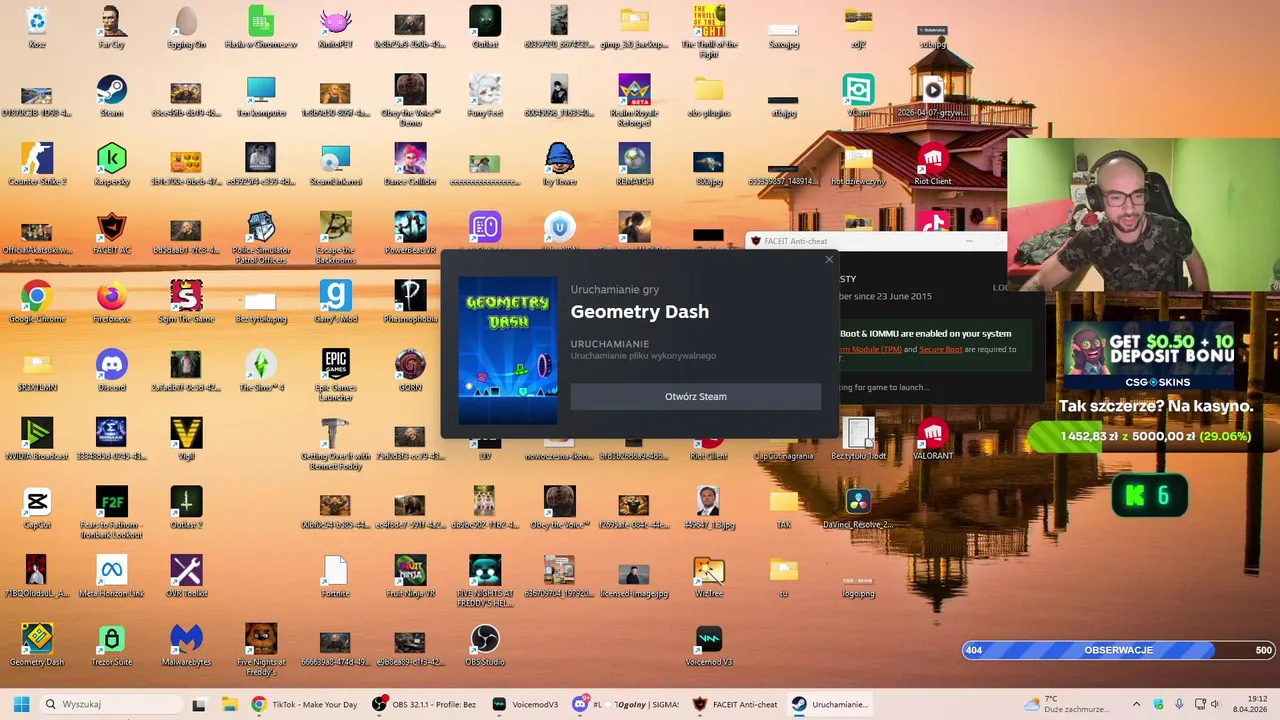Launch the Voicemod V3 desktop shortcut
Screen dimensions: 1280x720
click(x=708, y=645)
